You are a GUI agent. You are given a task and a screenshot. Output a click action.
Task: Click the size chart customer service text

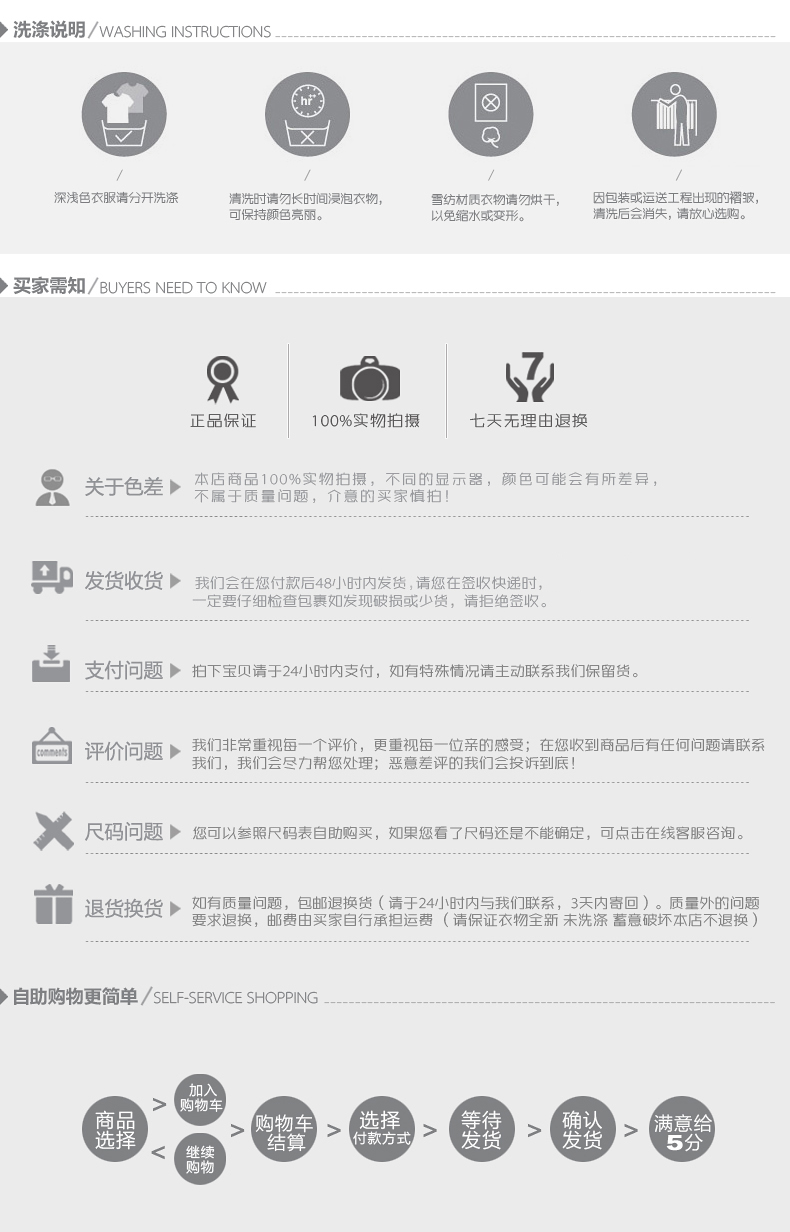[x=468, y=833]
